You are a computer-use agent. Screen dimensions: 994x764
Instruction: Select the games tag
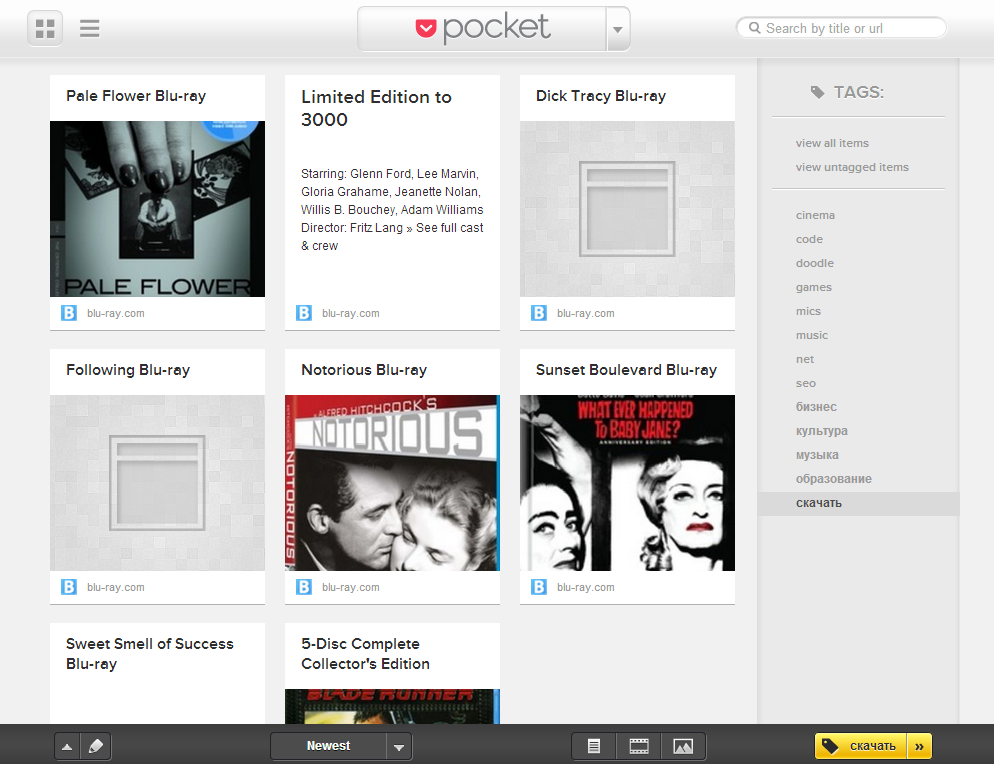[813, 288]
